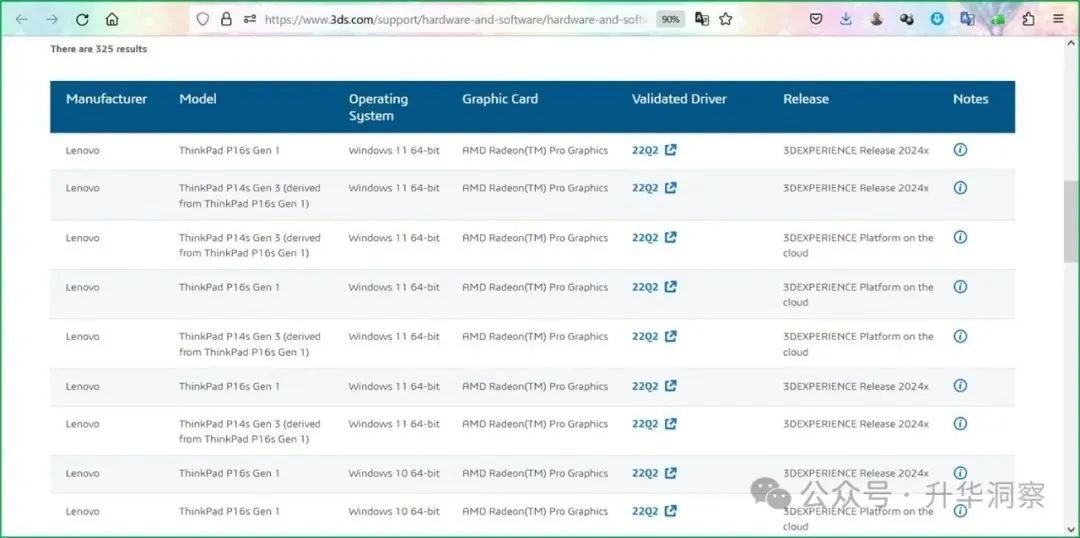Open the Save to Pocket icon

816,19
